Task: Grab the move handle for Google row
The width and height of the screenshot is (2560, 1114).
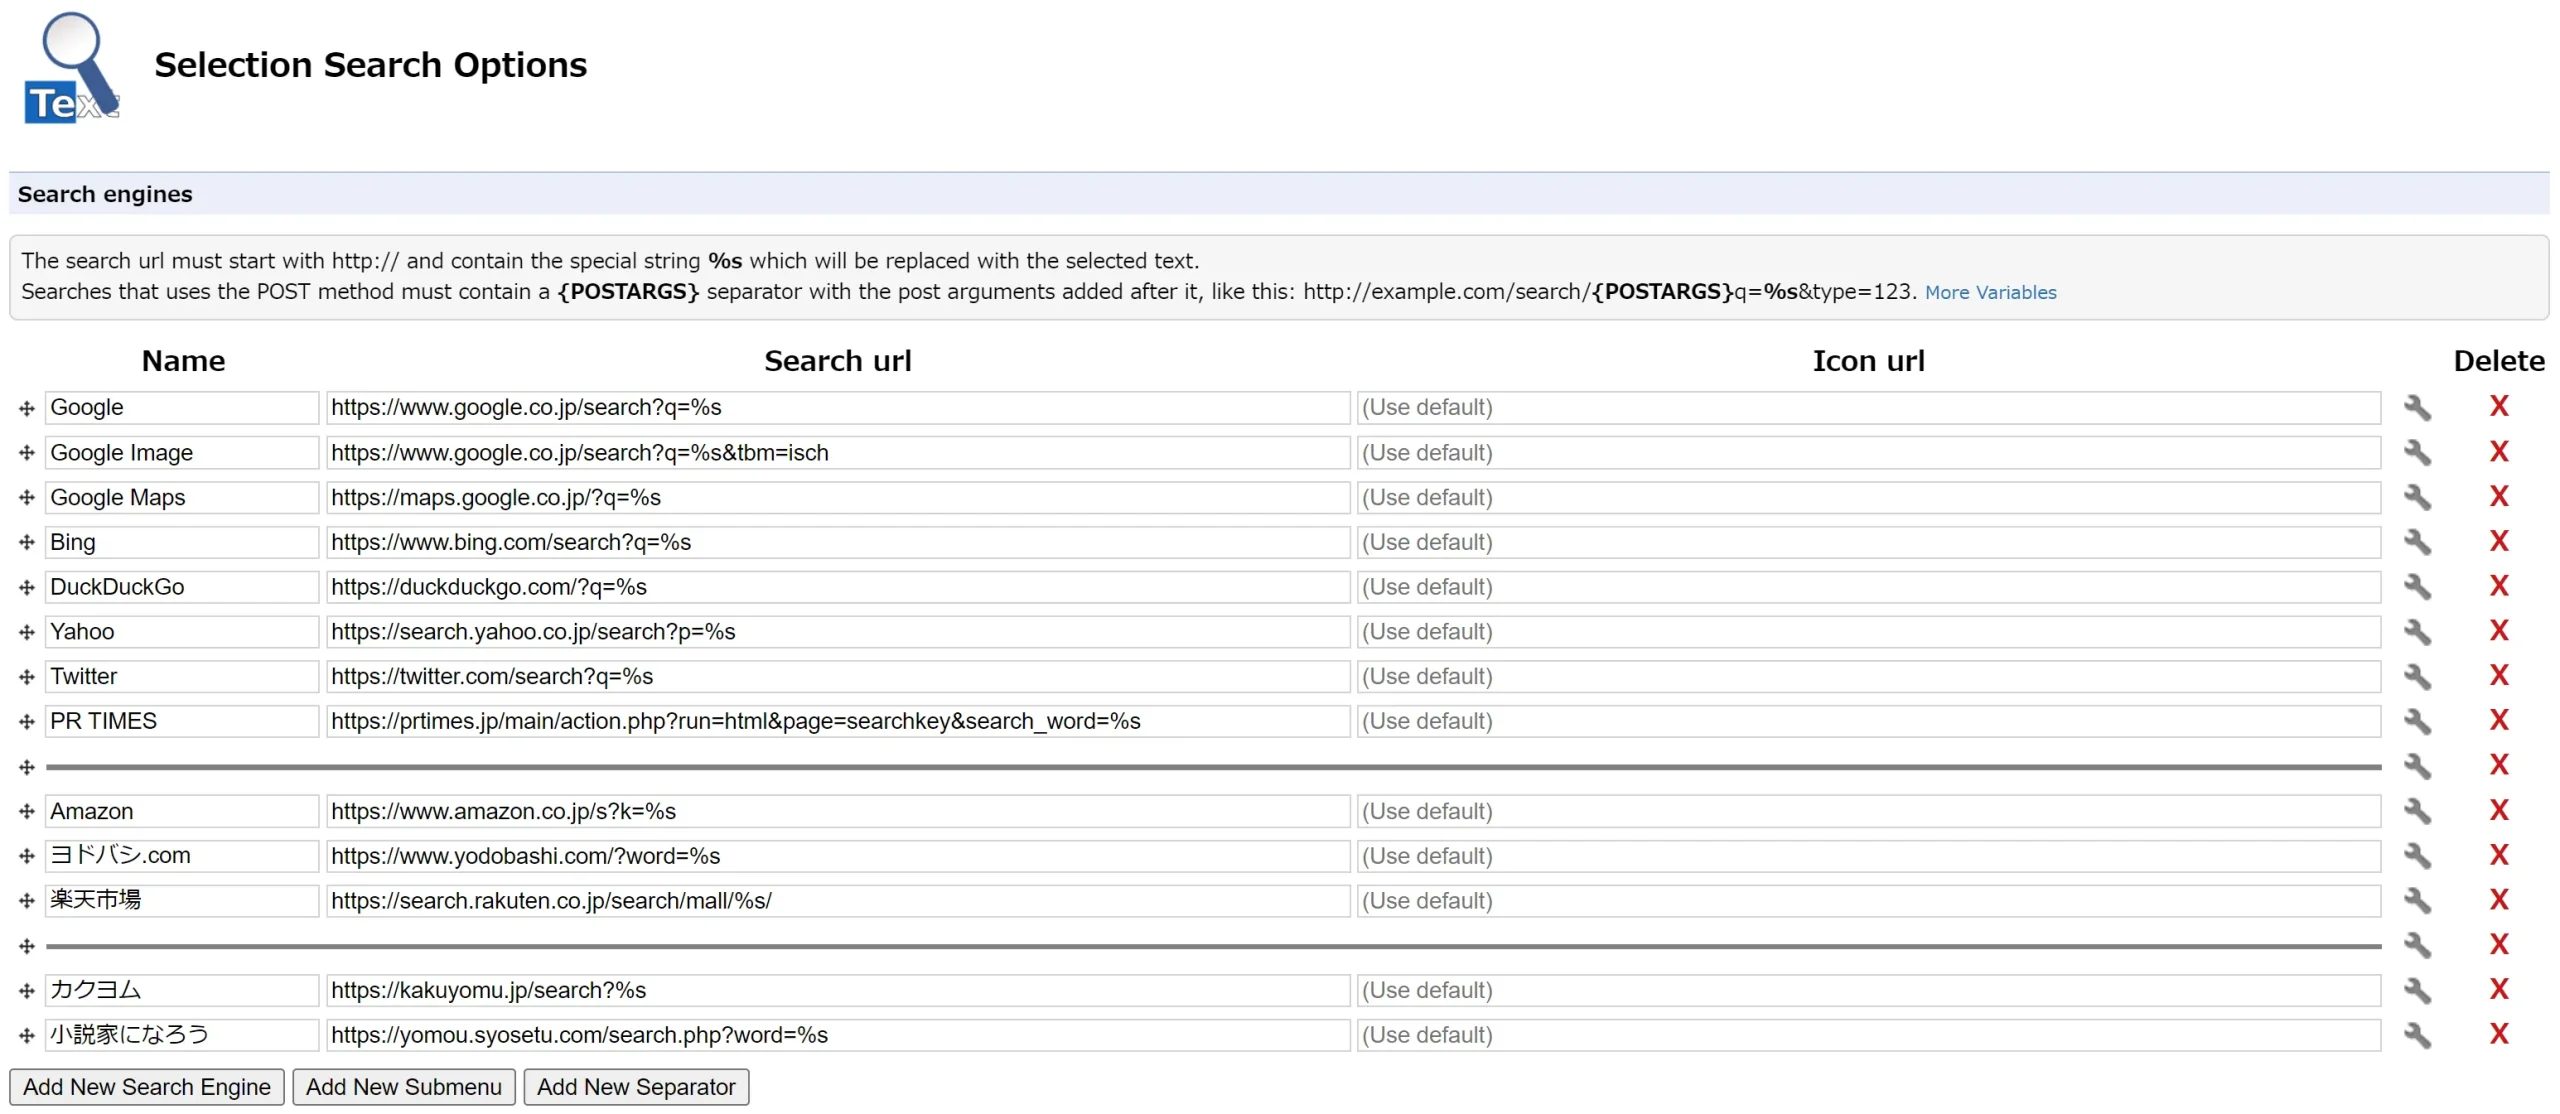Action: [x=27, y=409]
